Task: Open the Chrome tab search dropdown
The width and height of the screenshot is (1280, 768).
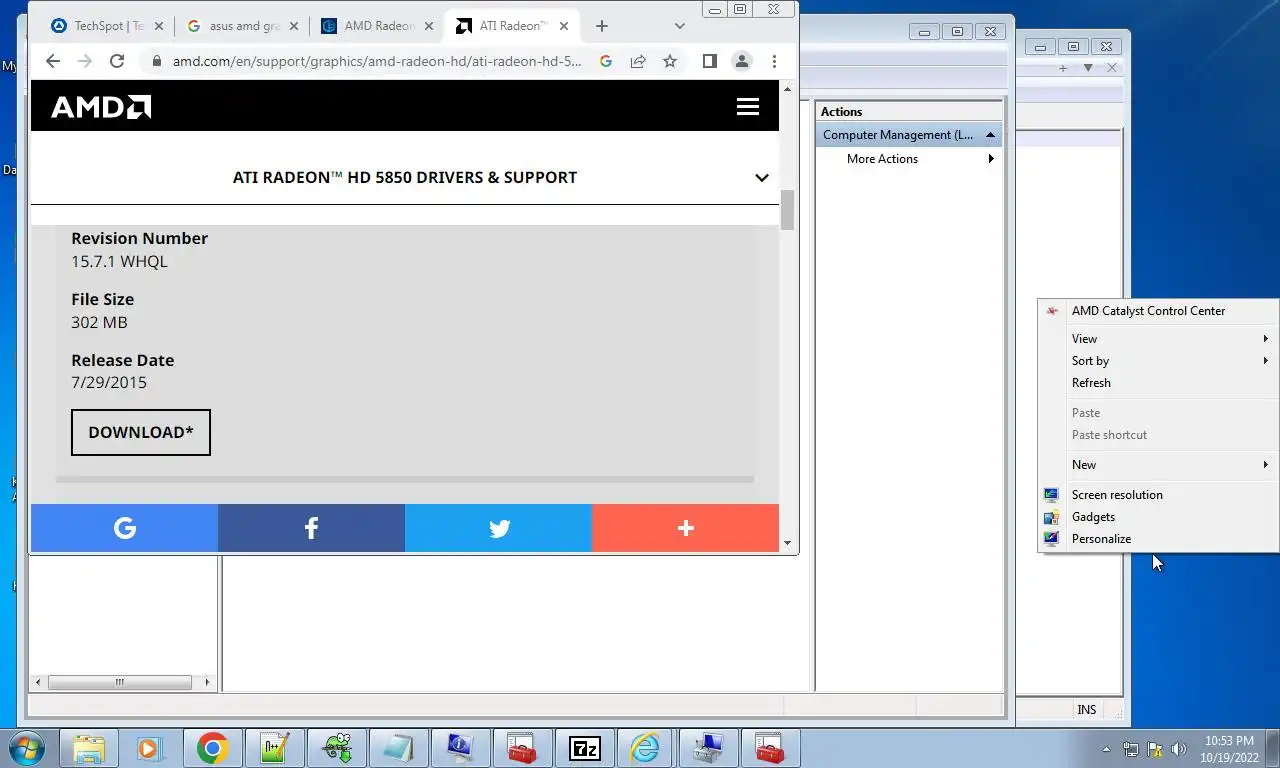Action: coord(680,26)
